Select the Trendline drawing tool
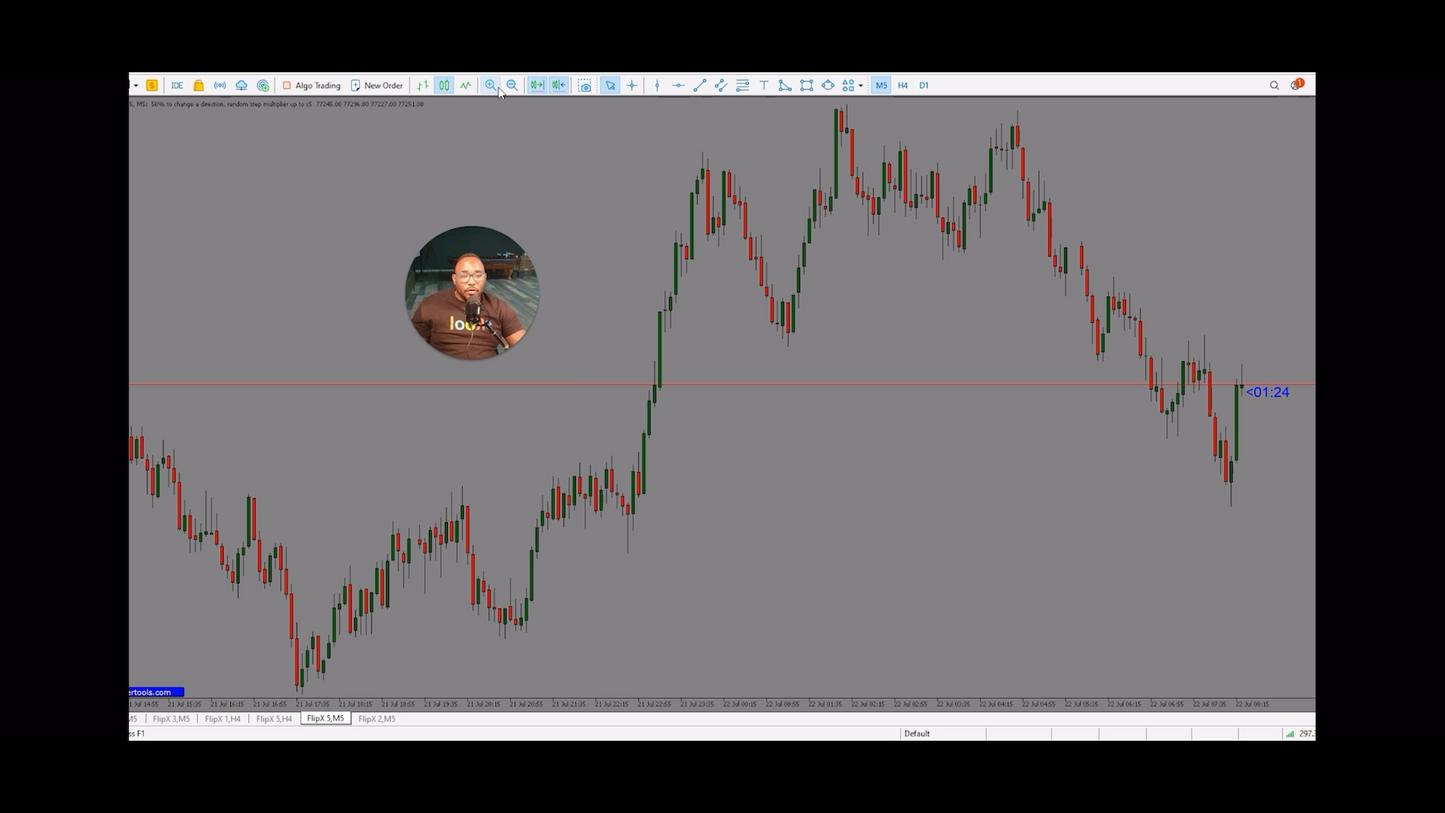Image resolution: width=1445 pixels, height=813 pixels. click(700, 85)
